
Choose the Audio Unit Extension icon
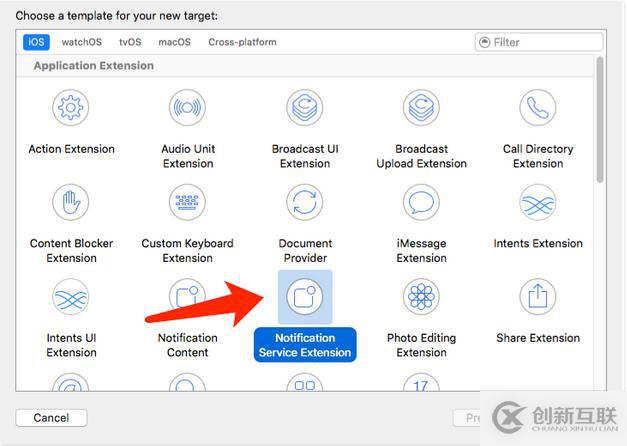click(x=187, y=108)
